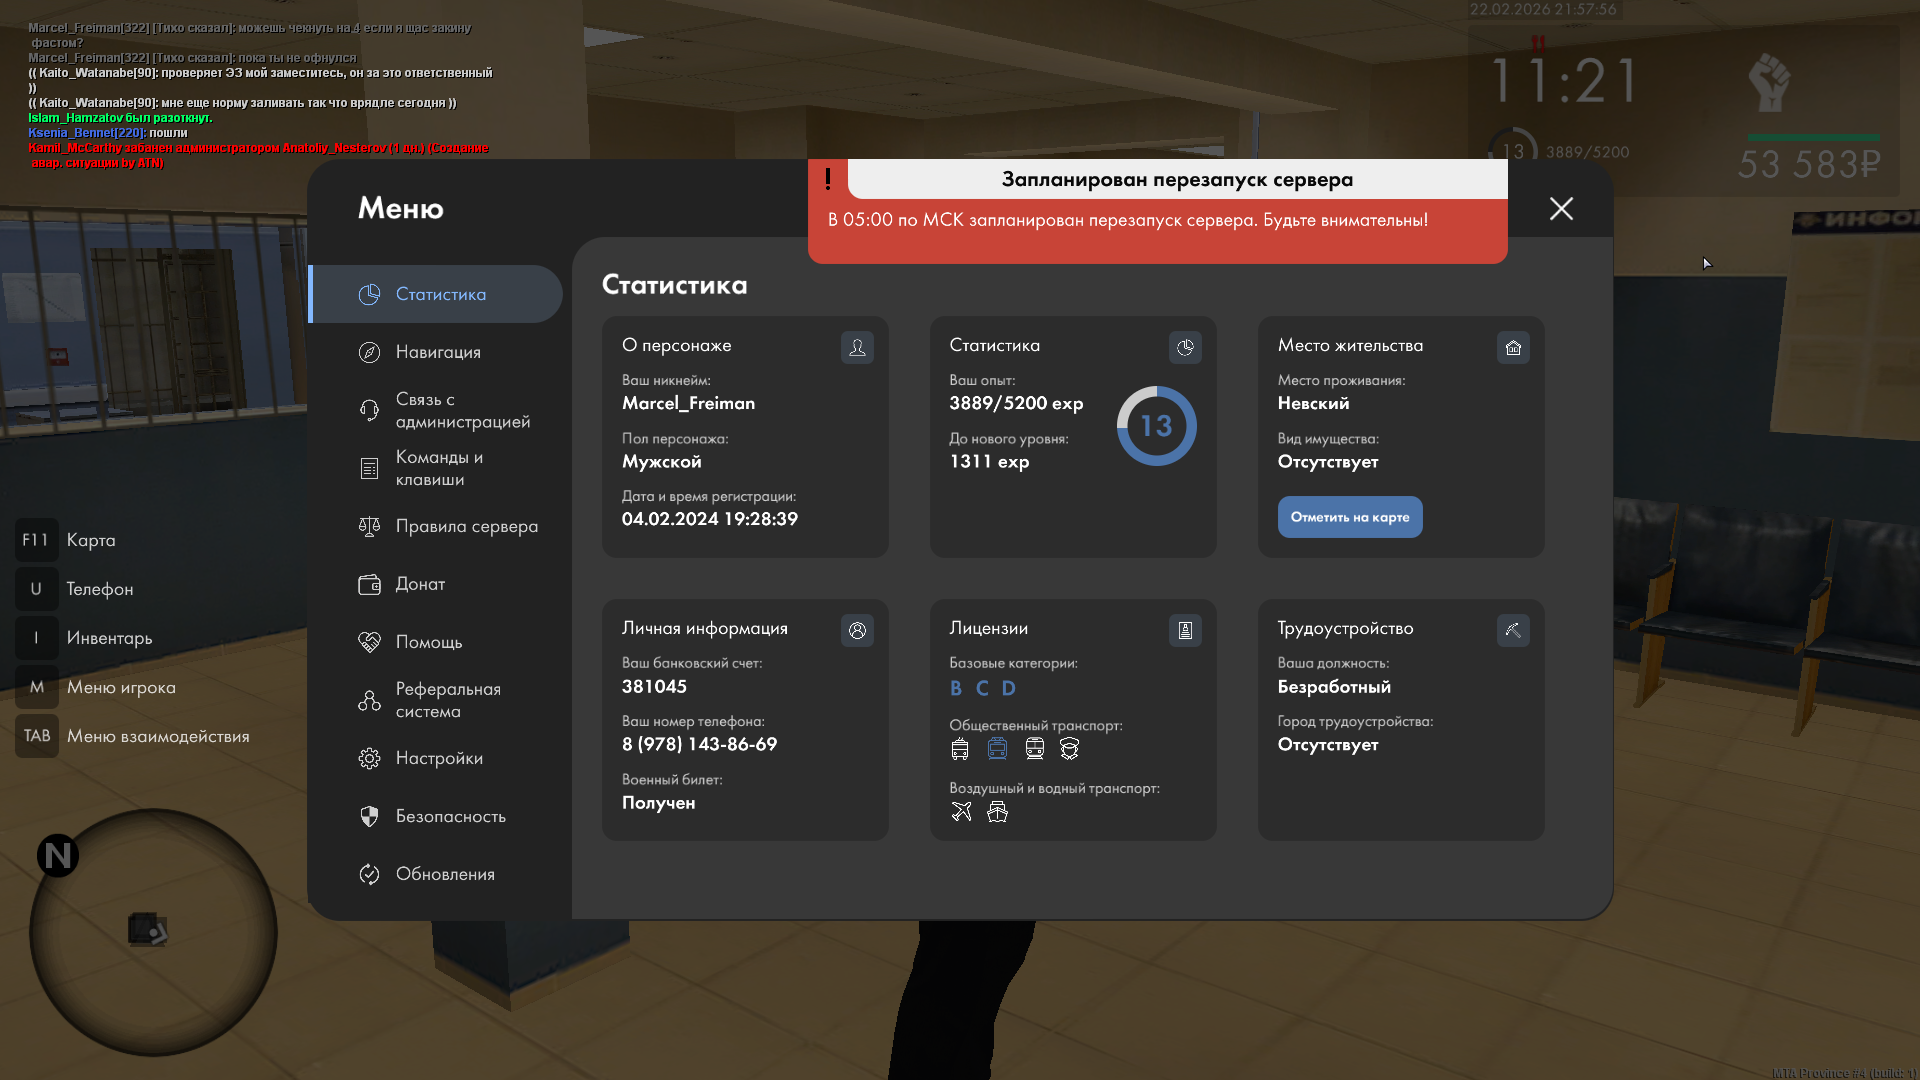The image size is (1920, 1080).
Task: Open the Безопасность section
Action: pyautogui.click(x=450, y=816)
